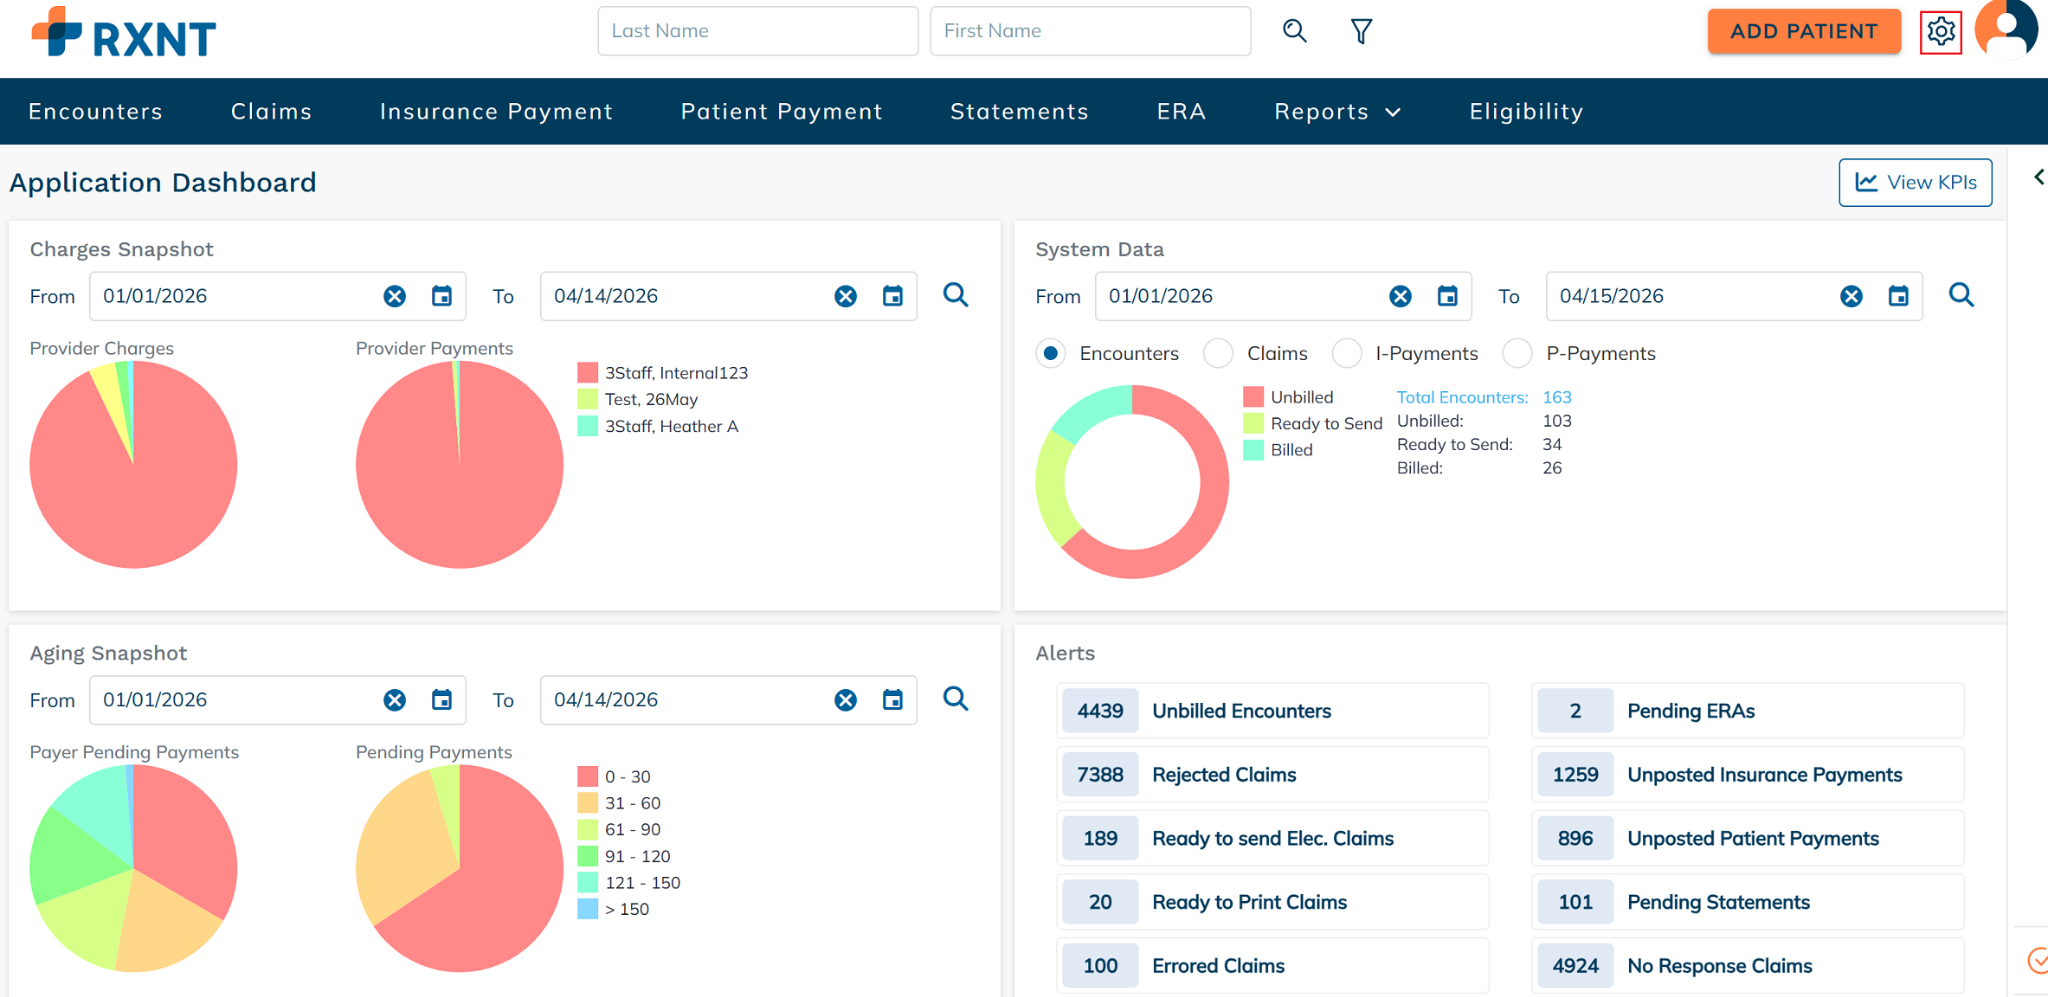Open the settings gear icon
2048x997 pixels.
(1940, 32)
